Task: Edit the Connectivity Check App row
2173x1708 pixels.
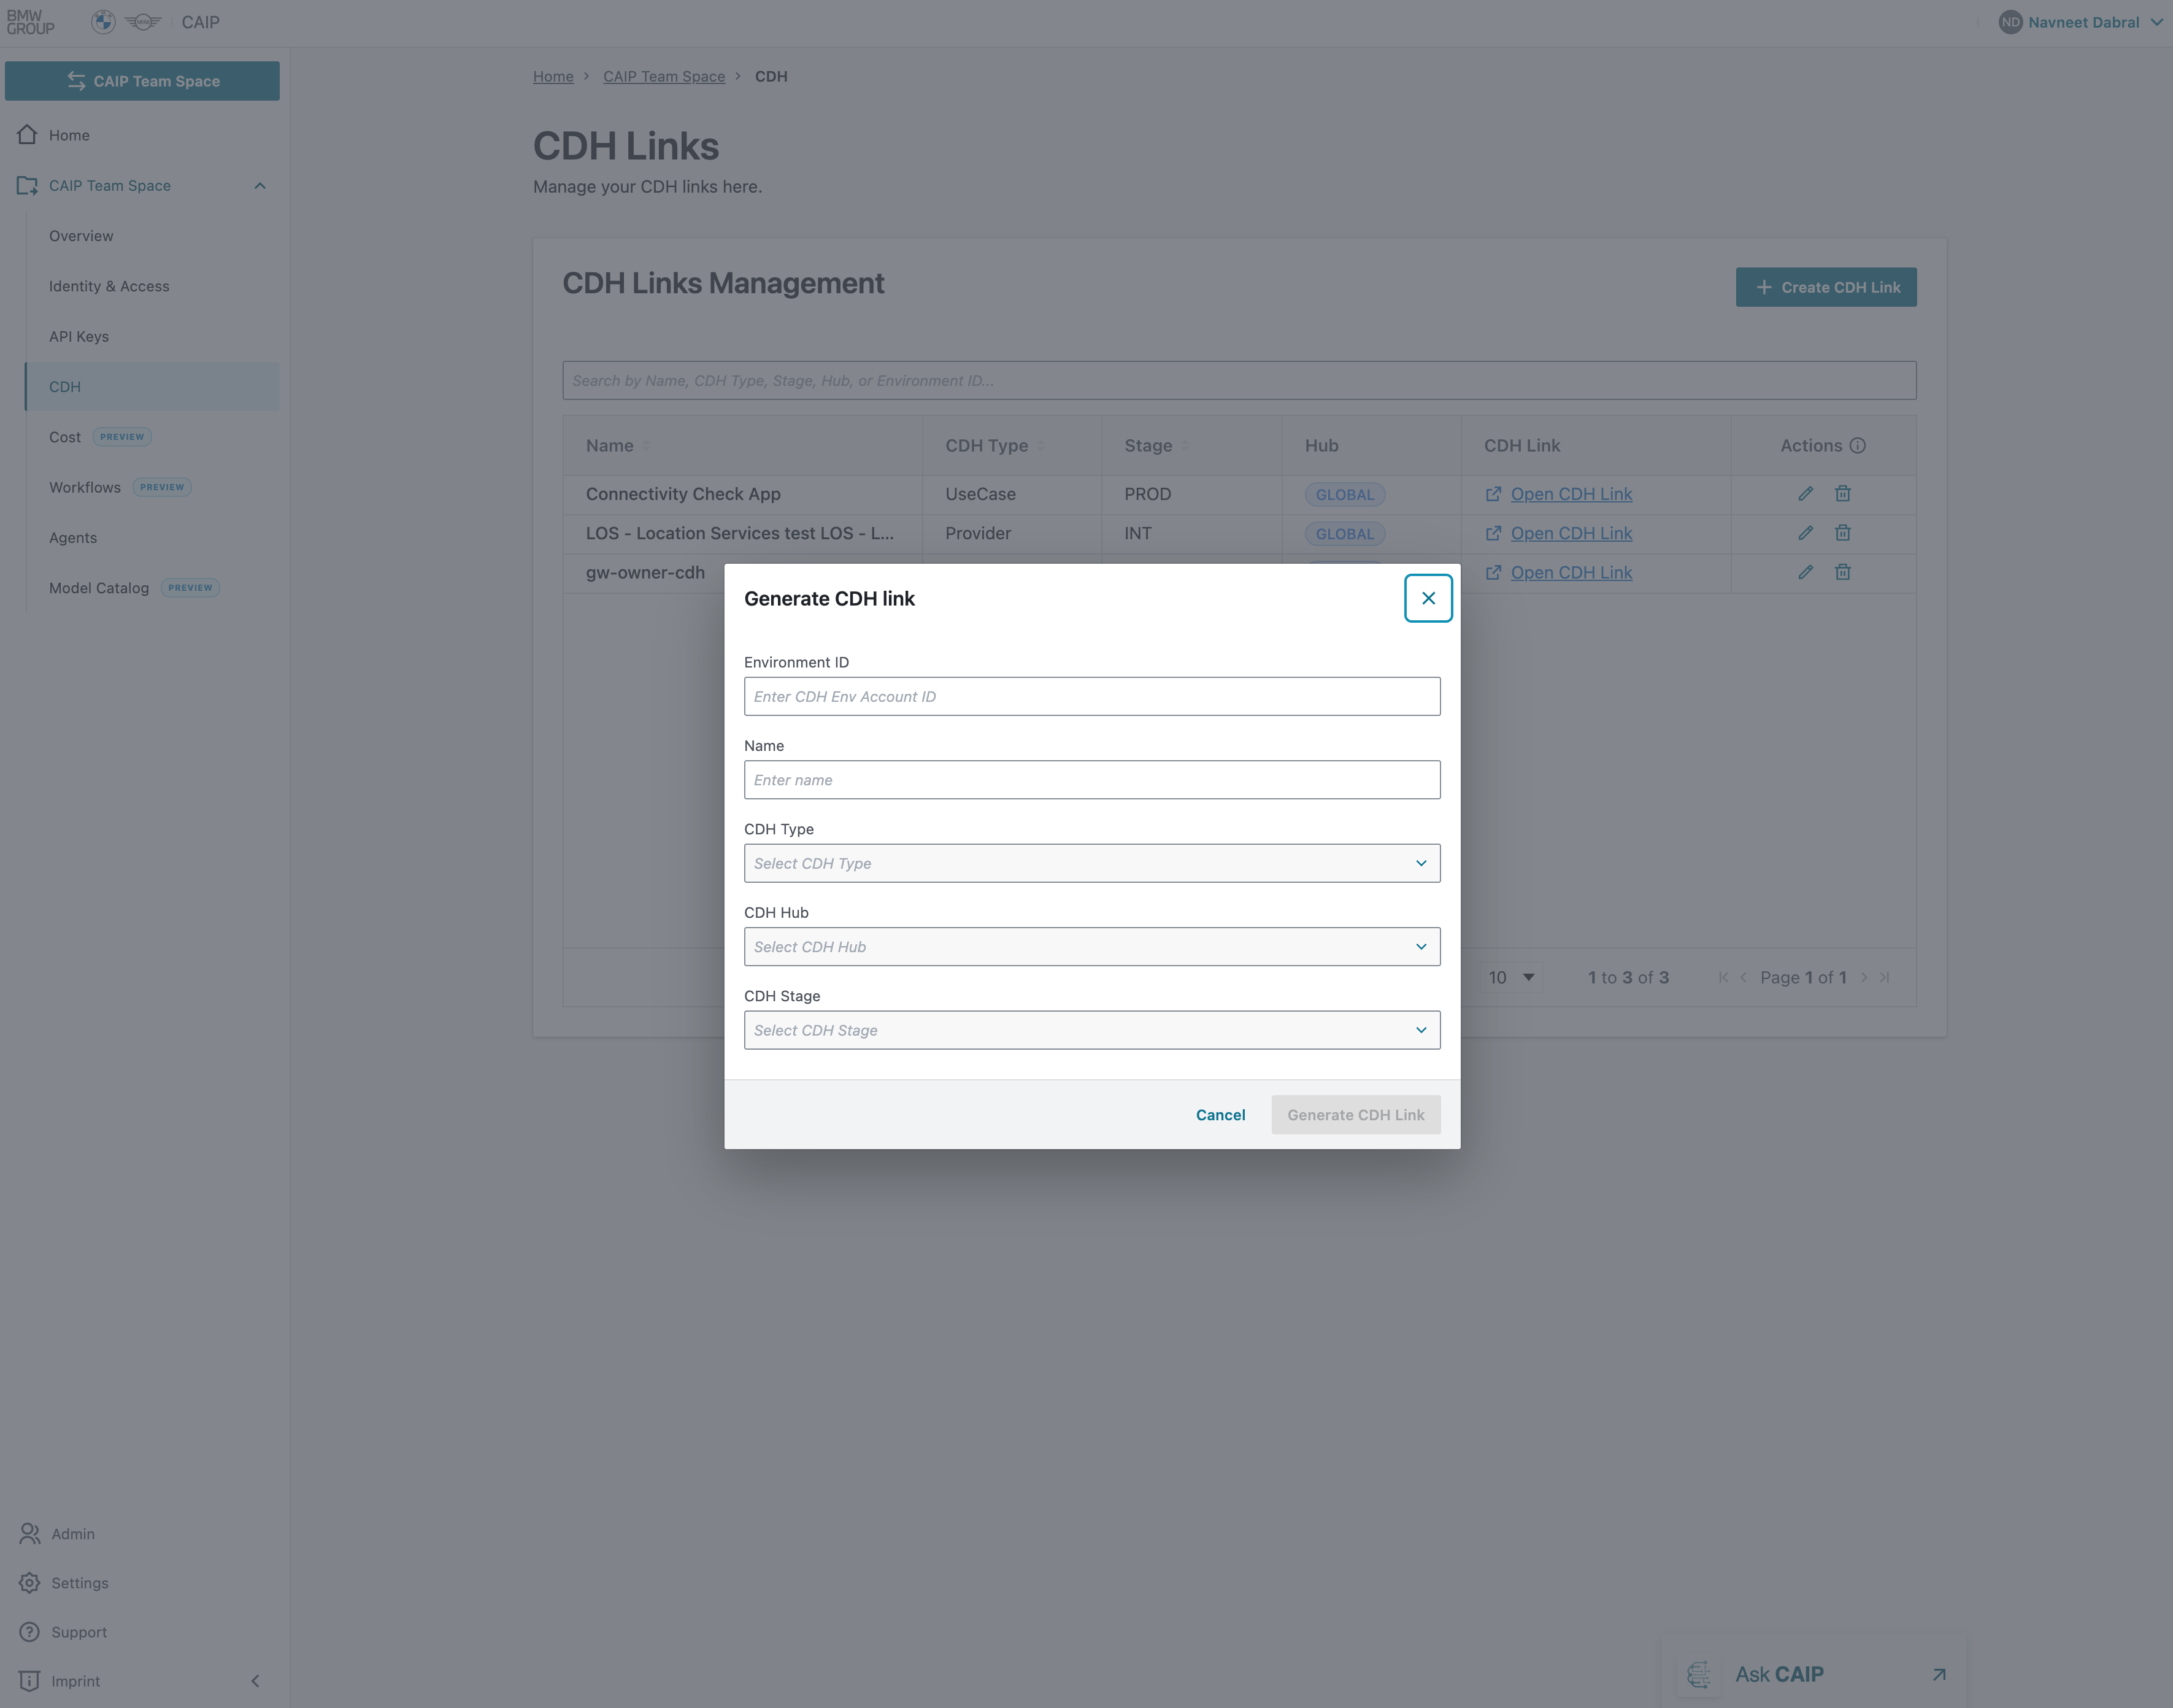Action: [x=1805, y=494]
